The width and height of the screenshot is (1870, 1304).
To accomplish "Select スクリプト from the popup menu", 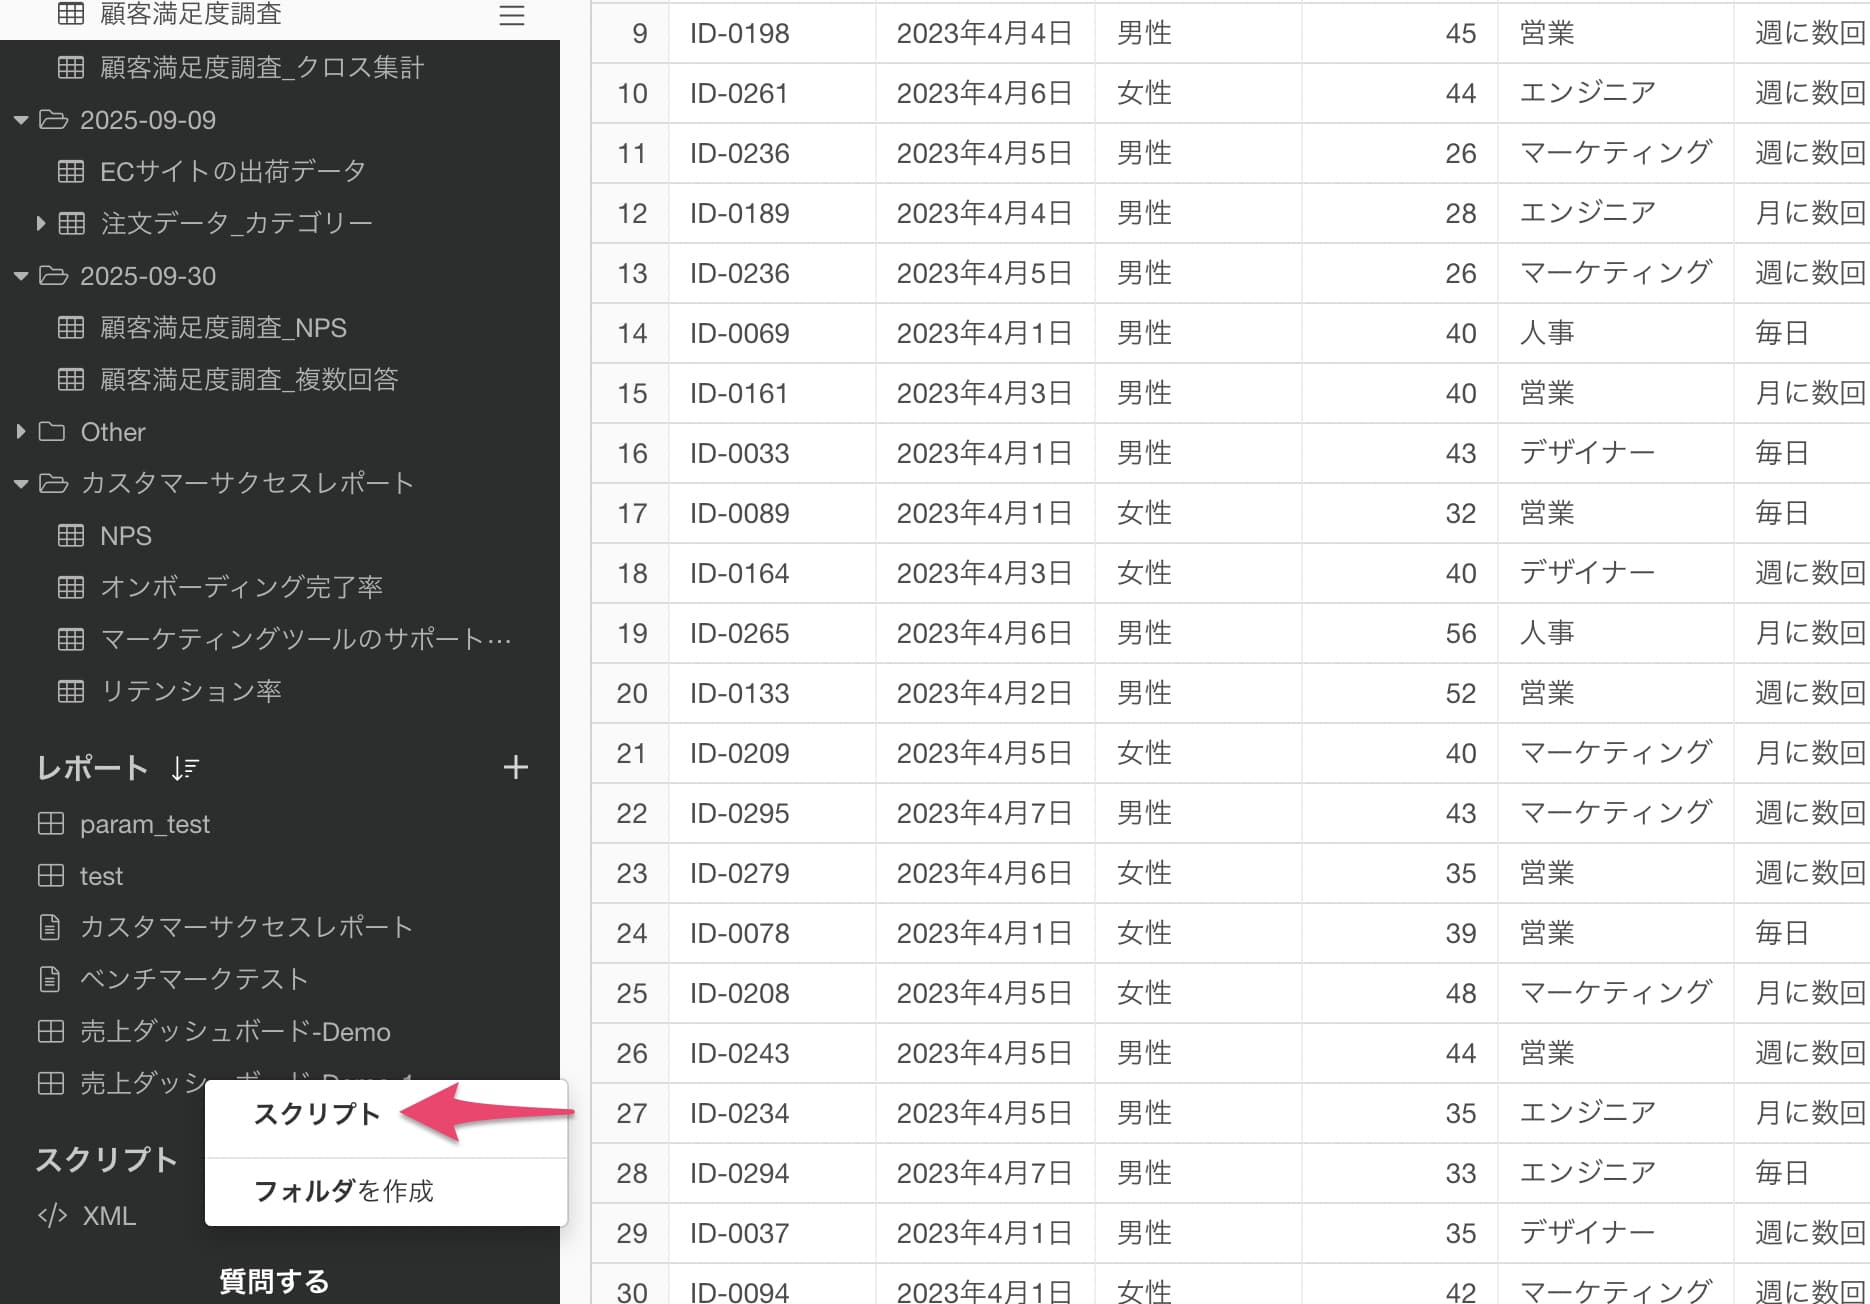I will [x=317, y=1114].
